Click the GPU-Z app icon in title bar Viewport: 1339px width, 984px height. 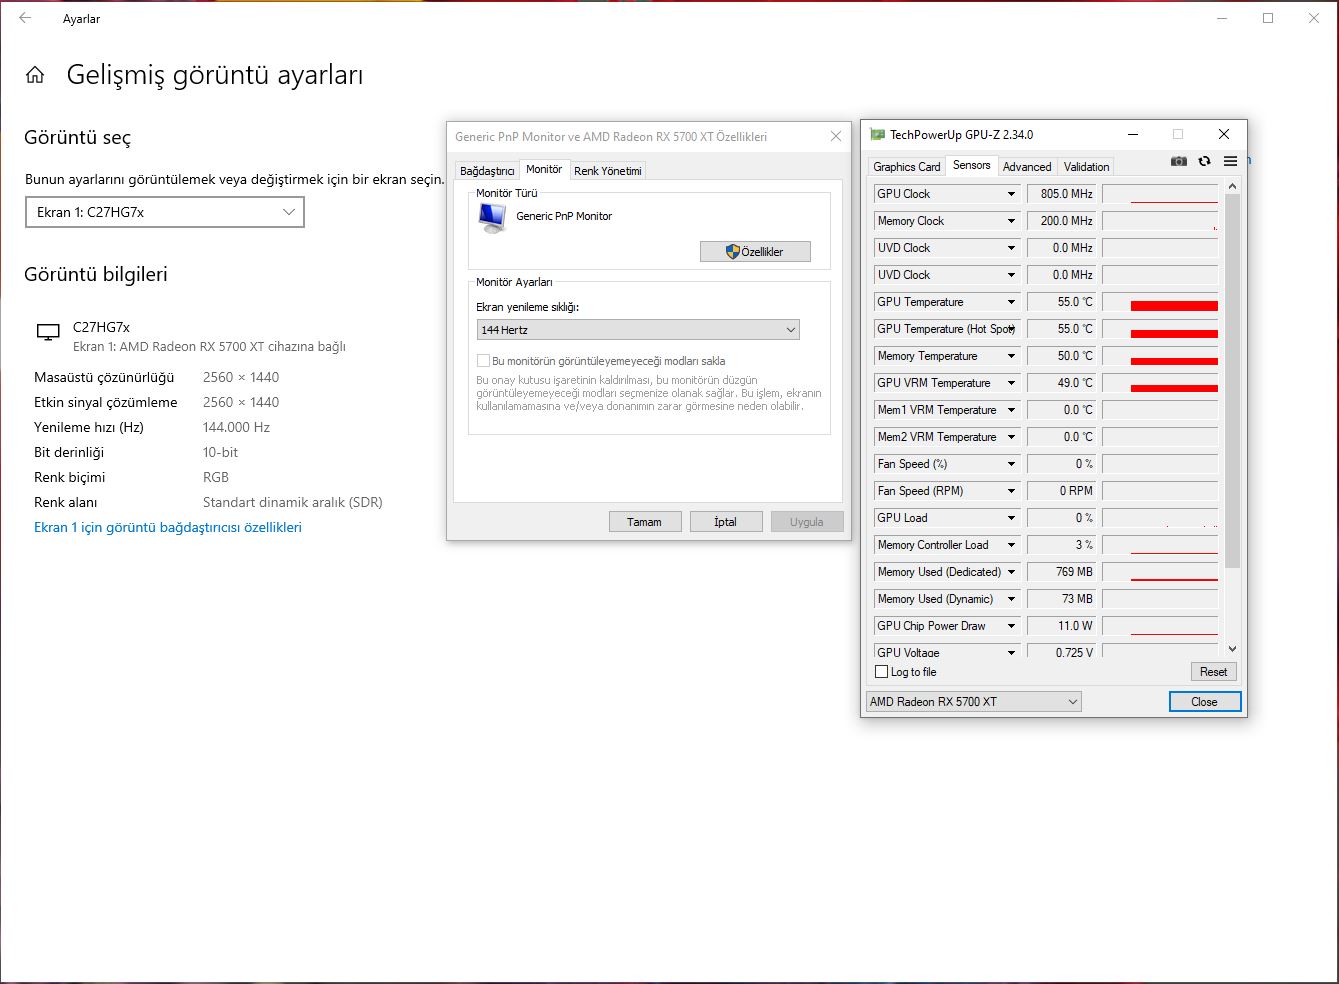(x=878, y=134)
